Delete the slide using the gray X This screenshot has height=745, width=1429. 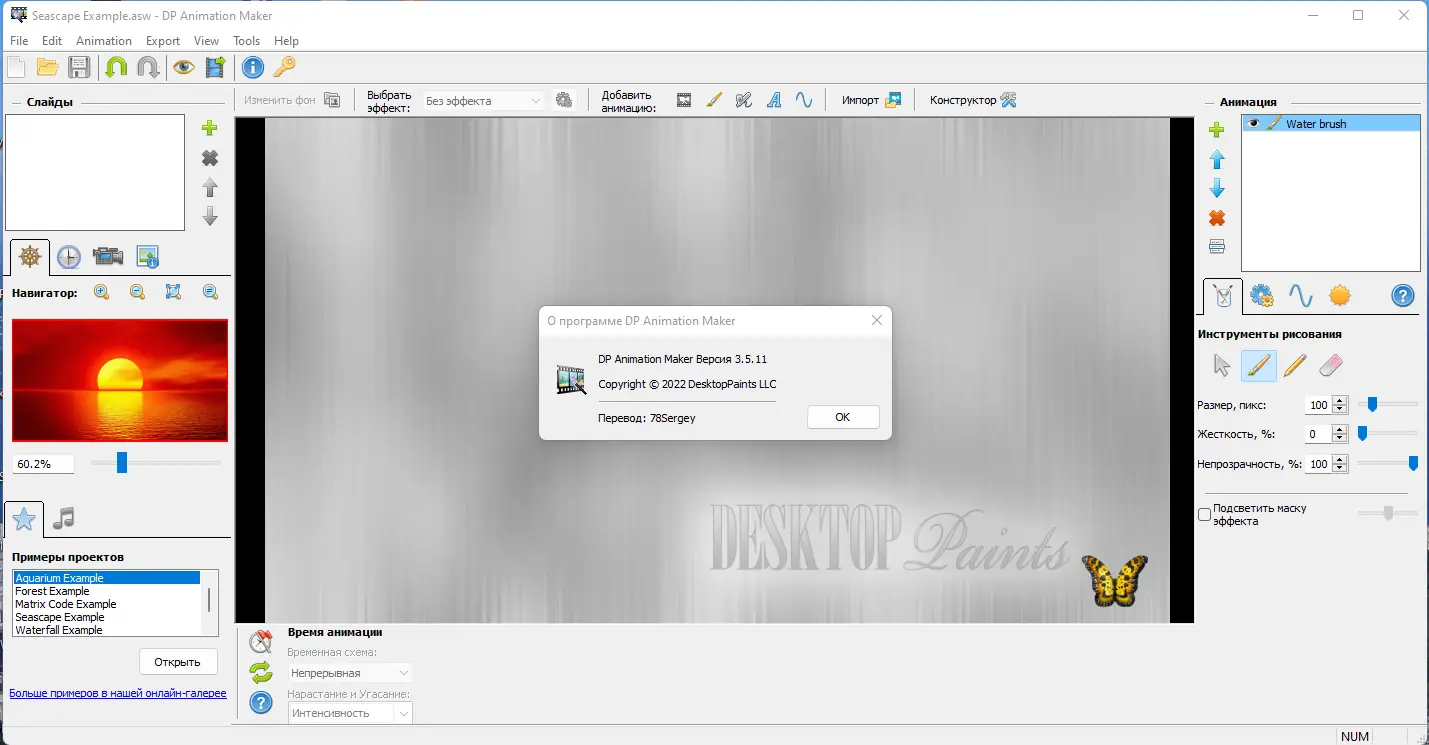tap(210, 158)
